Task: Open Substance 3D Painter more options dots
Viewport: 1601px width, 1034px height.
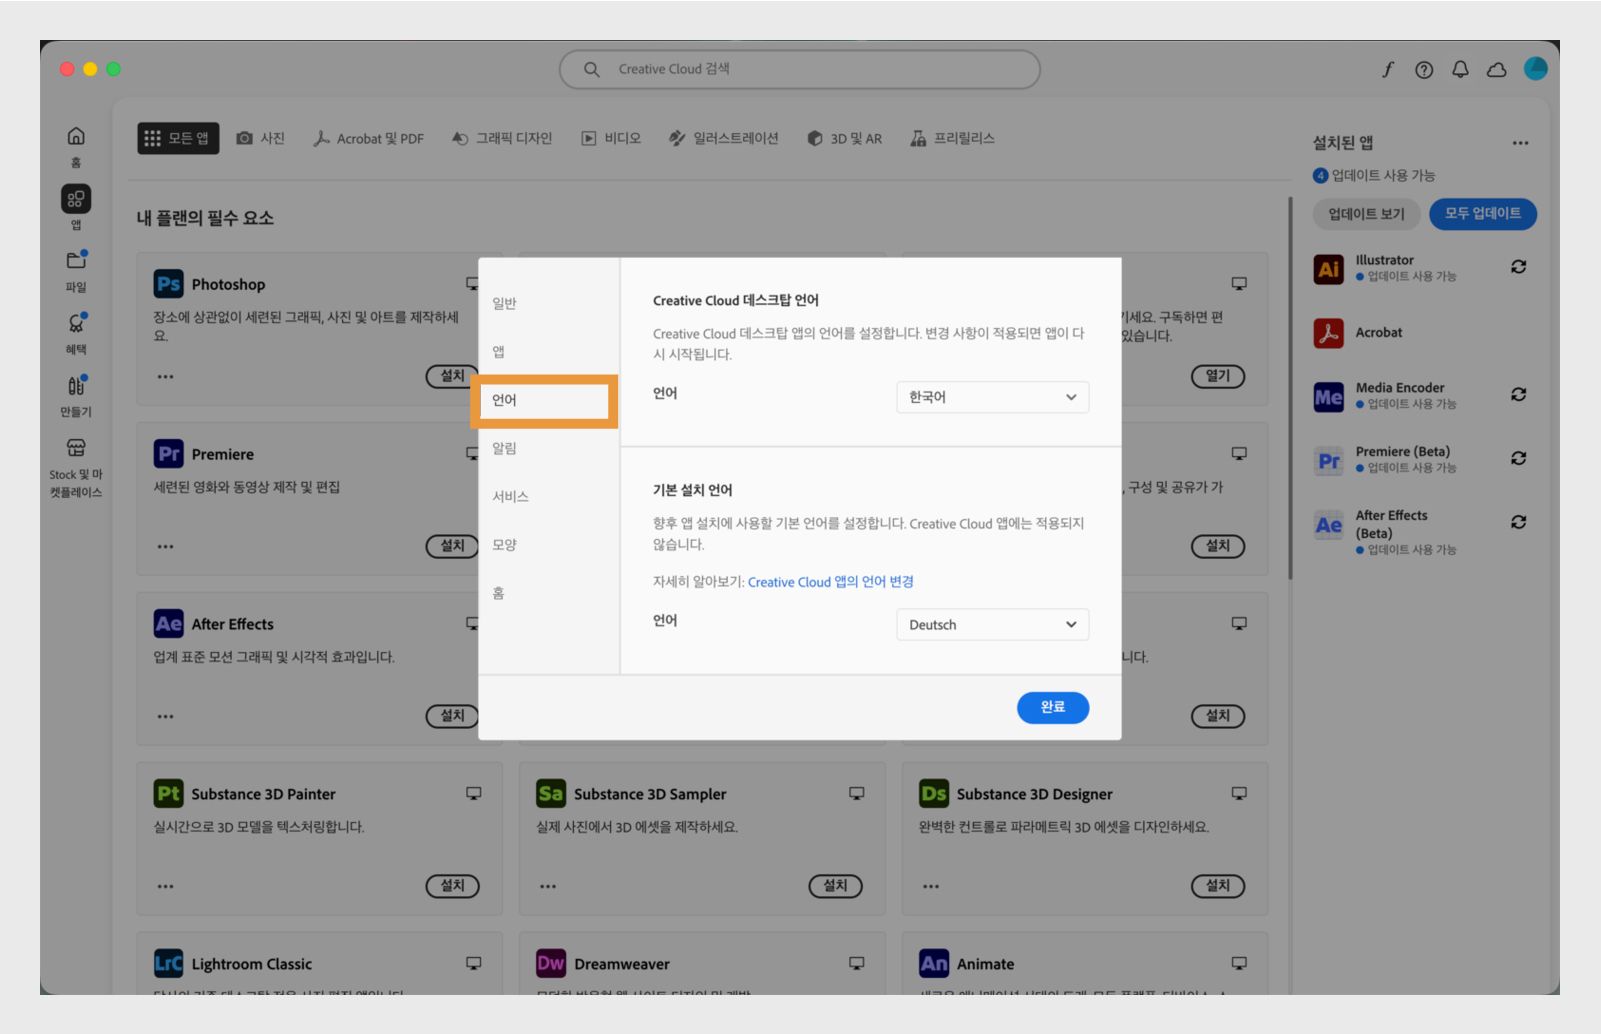Action: 165,887
